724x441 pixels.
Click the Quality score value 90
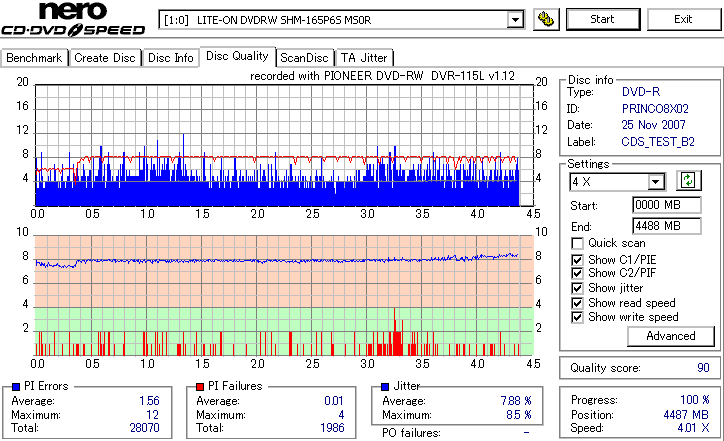coord(703,368)
